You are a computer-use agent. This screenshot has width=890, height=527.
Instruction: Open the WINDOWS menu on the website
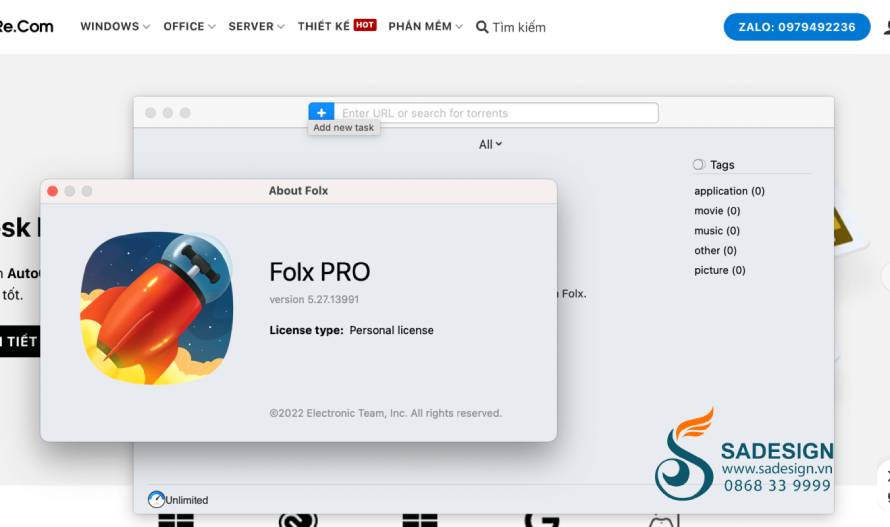click(x=110, y=27)
